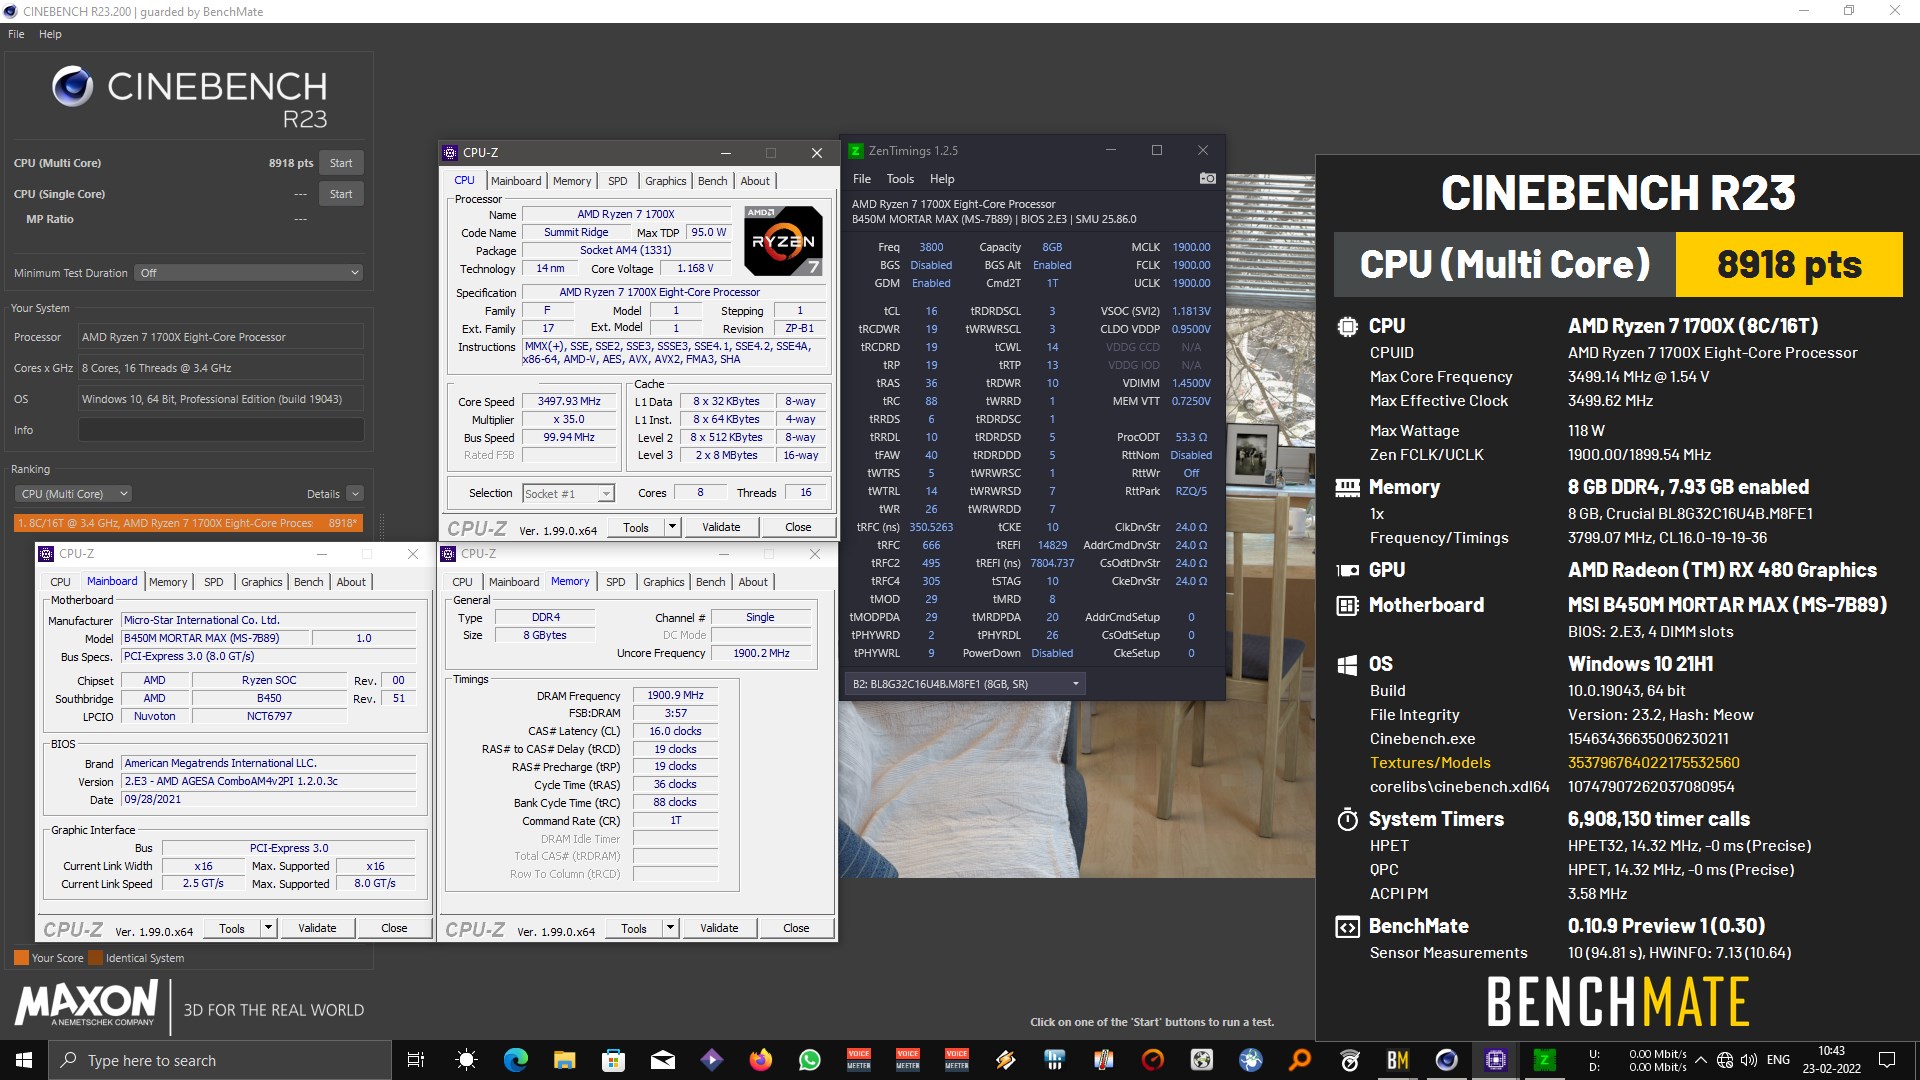Expand the ranking Details chevron

(x=355, y=494)
